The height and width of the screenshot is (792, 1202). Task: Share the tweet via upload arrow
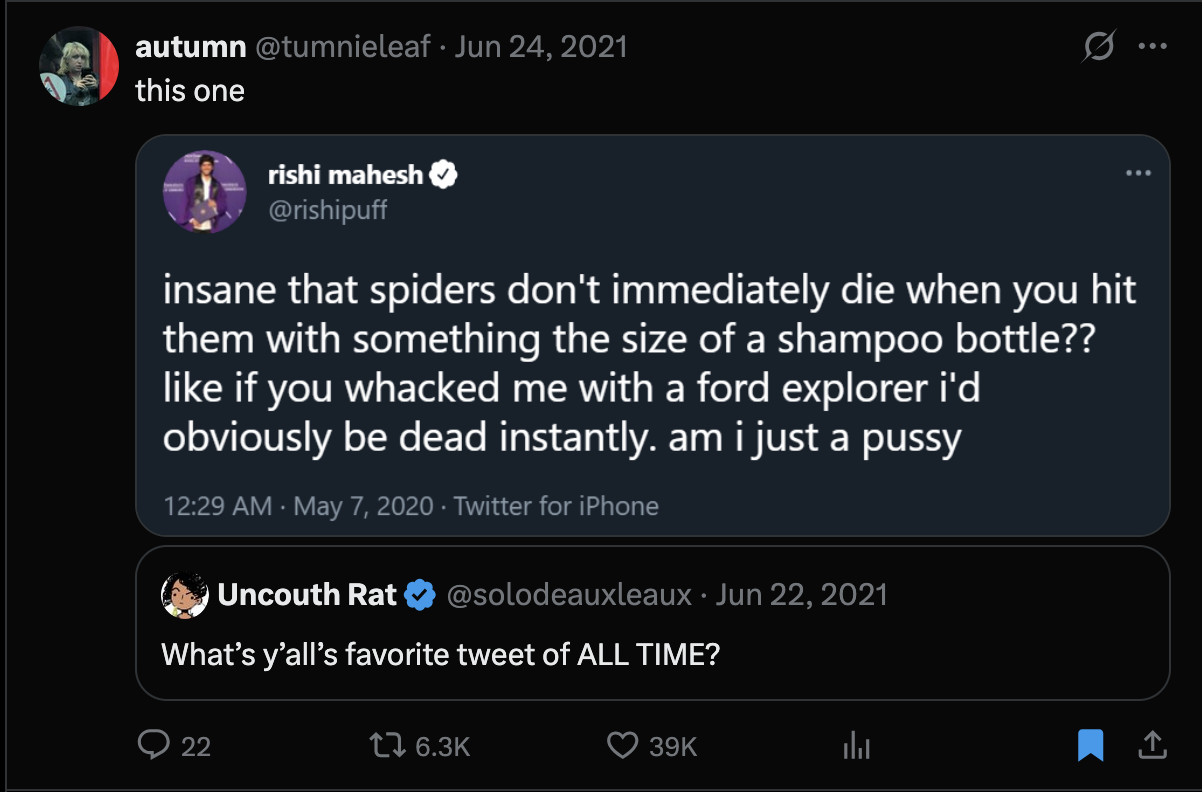1151,745
